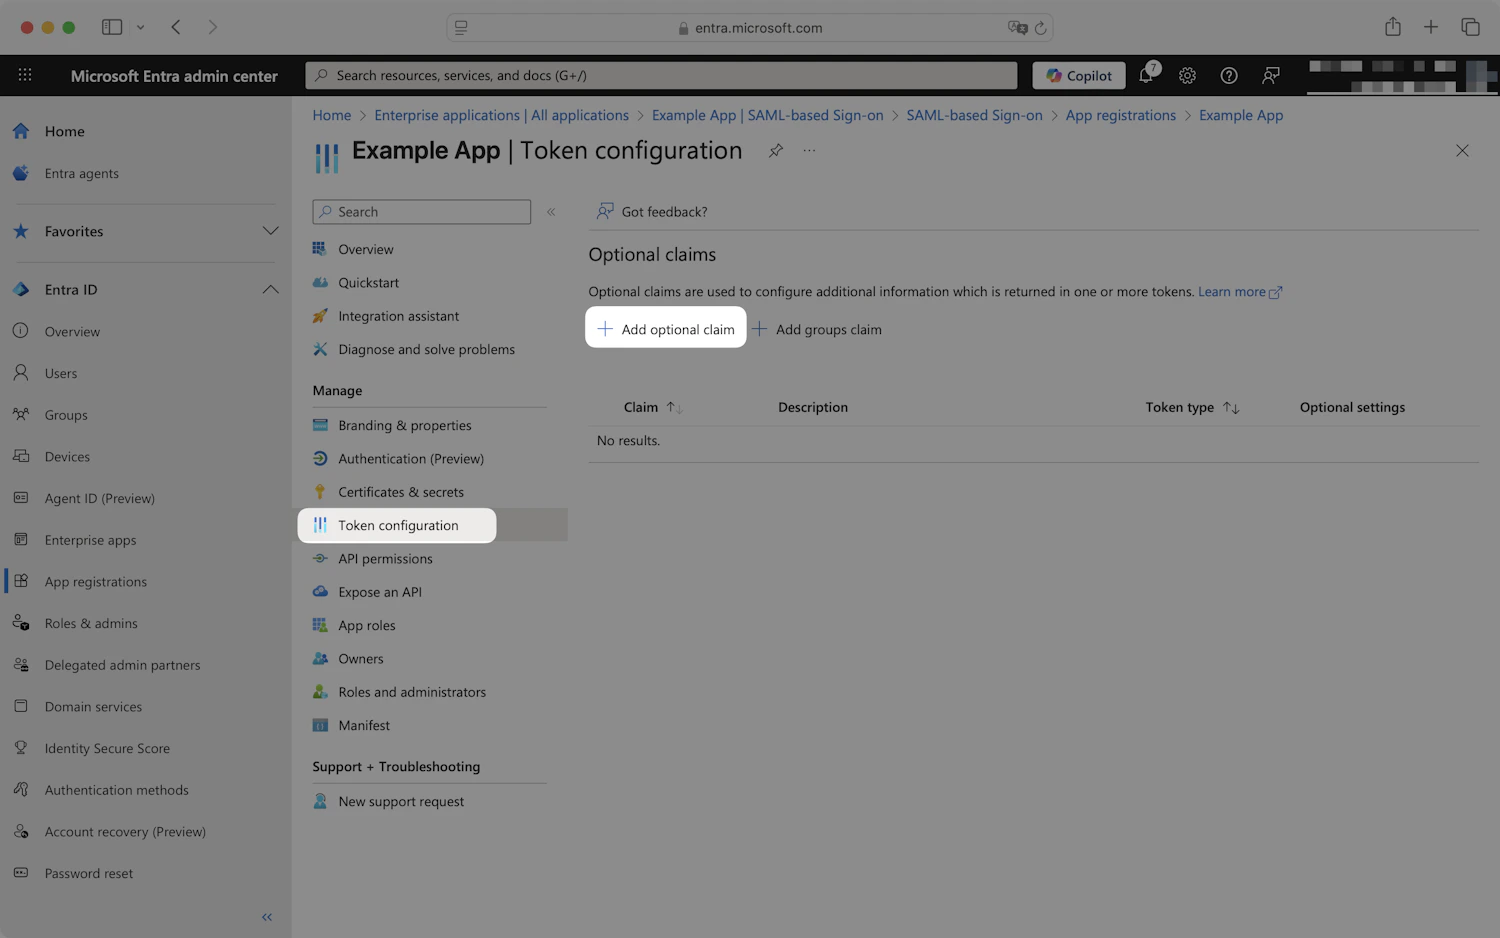Click the browser back arrow
1500x938 pixels.
pyautogui.click(x=176, y=27)
